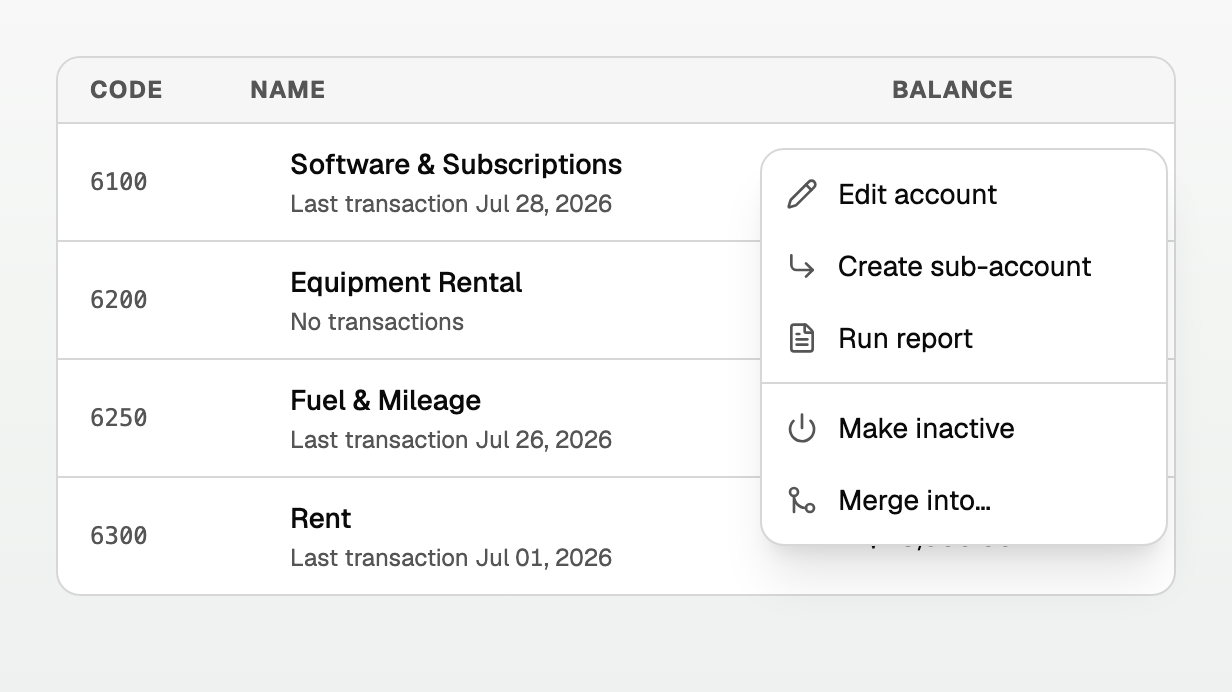1232x692 pixels.
Task: Choose Edit account from the context menu
Action: coord(964,194)
